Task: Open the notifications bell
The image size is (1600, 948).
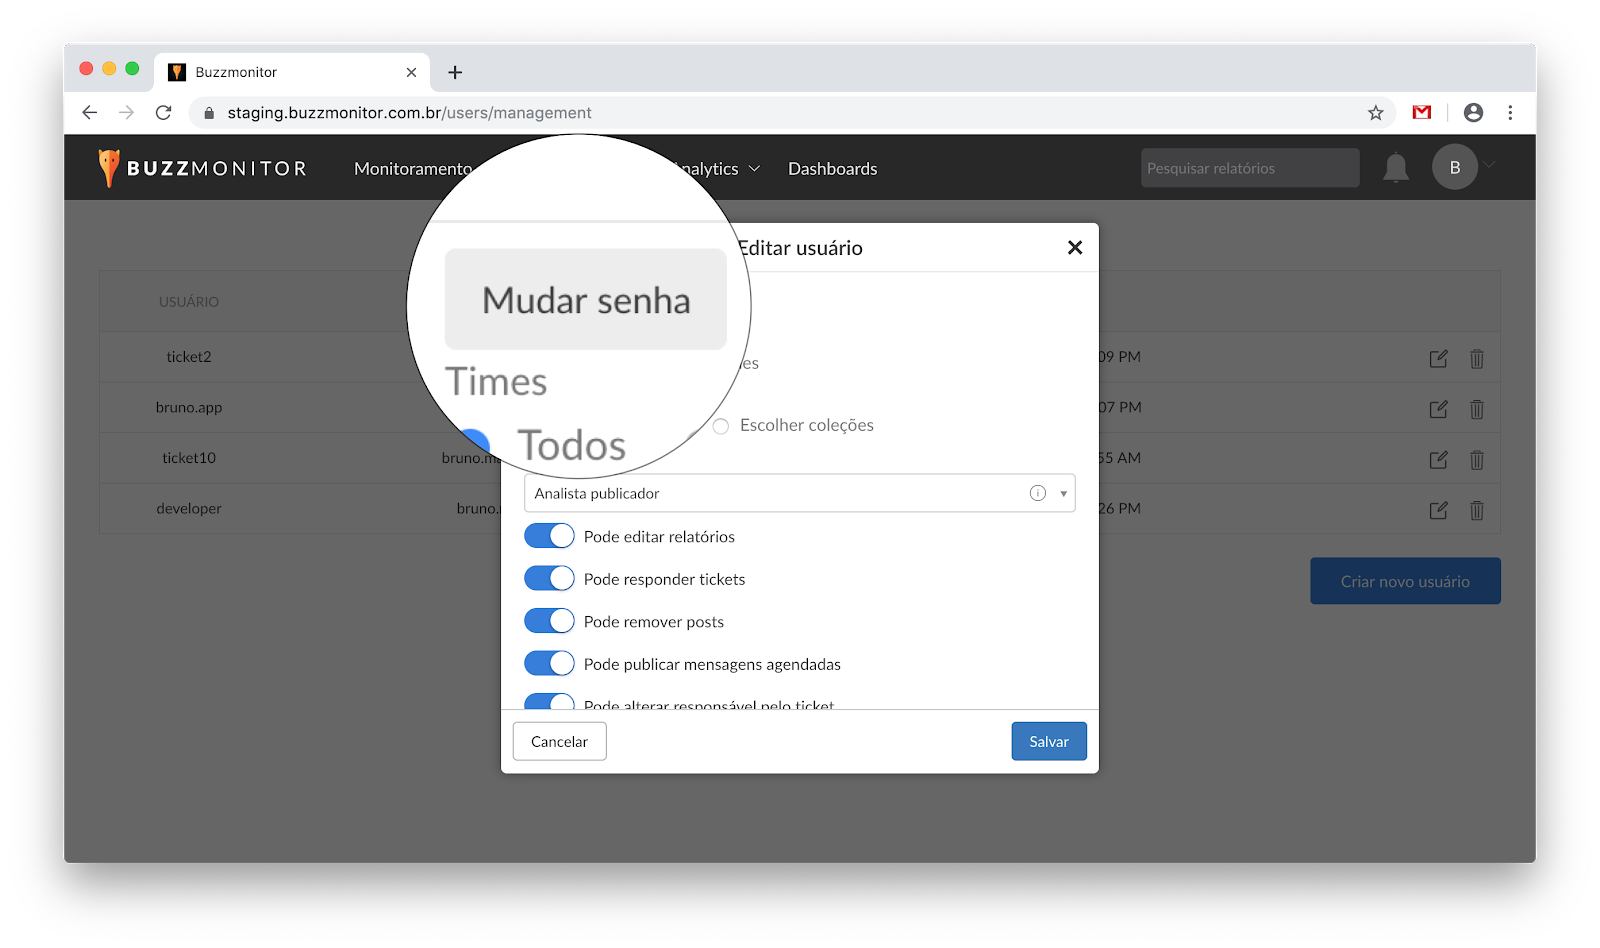Action: click(x=1395, y=168)
